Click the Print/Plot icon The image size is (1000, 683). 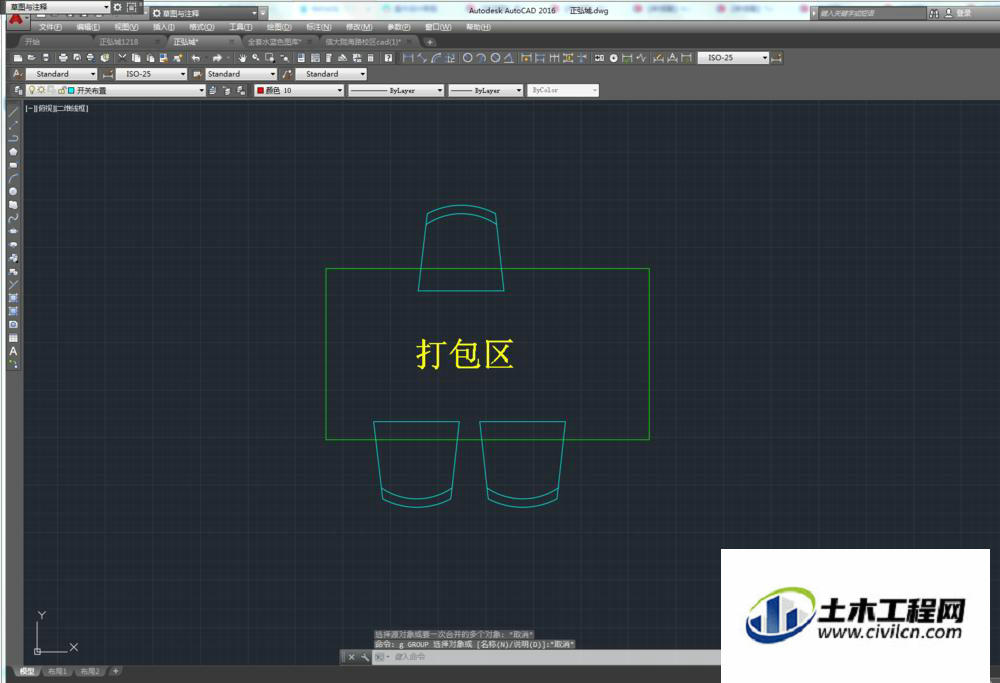point(62,58)
